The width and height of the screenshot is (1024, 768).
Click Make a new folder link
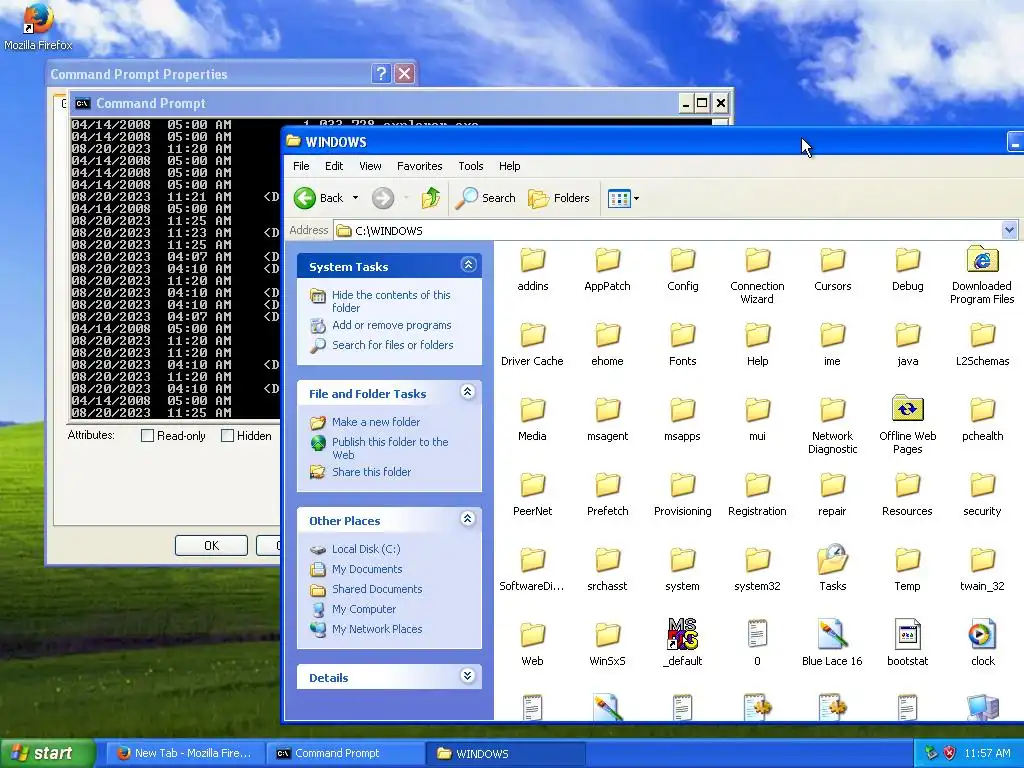376,422
